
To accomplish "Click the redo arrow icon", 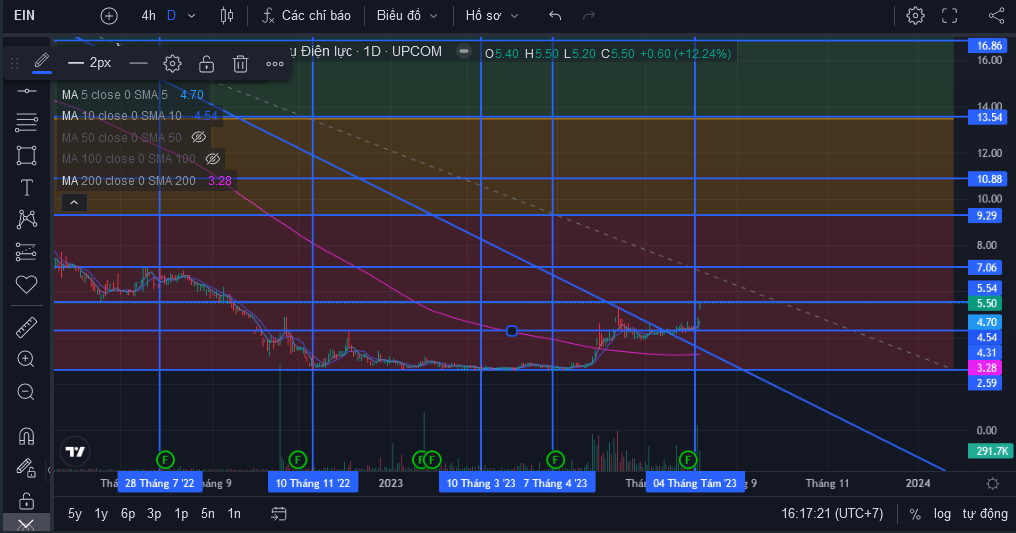I will pos(588,16).
